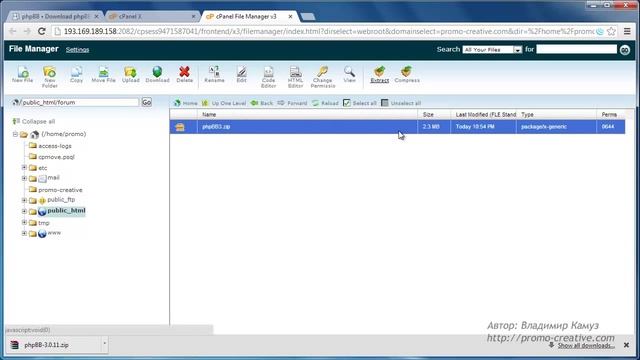Viewport: 640px width, 360px height.
Task: Open File Manager Settings link
Action: pos(78,50)
